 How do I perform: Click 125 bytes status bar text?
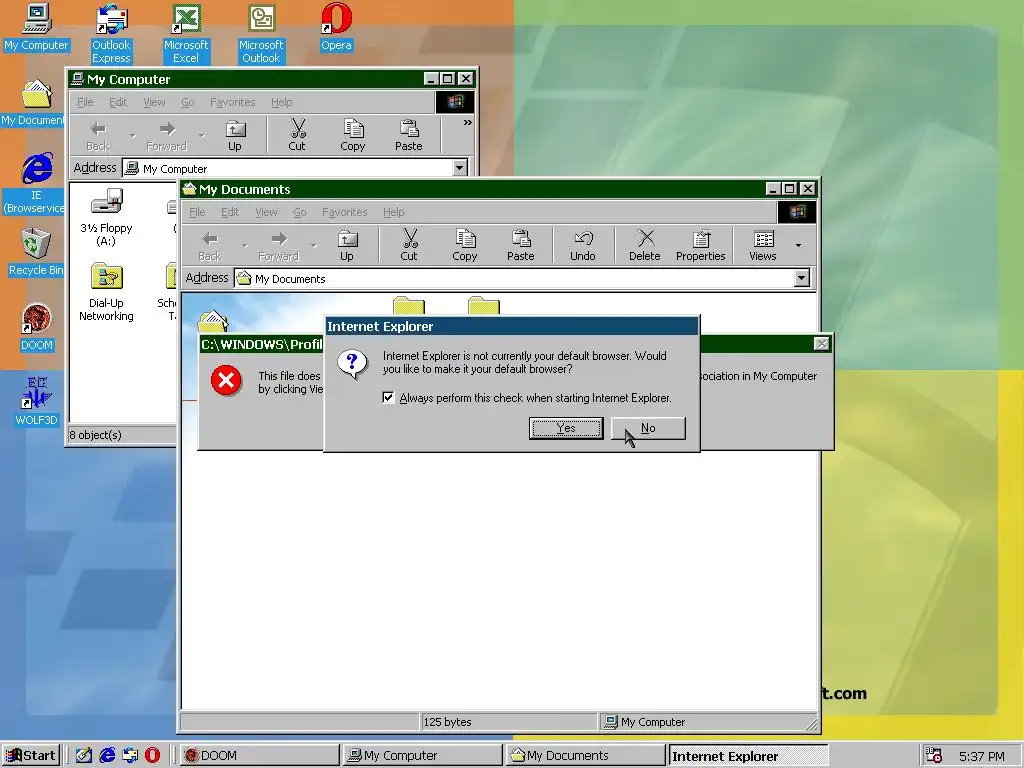pos(447,722)
